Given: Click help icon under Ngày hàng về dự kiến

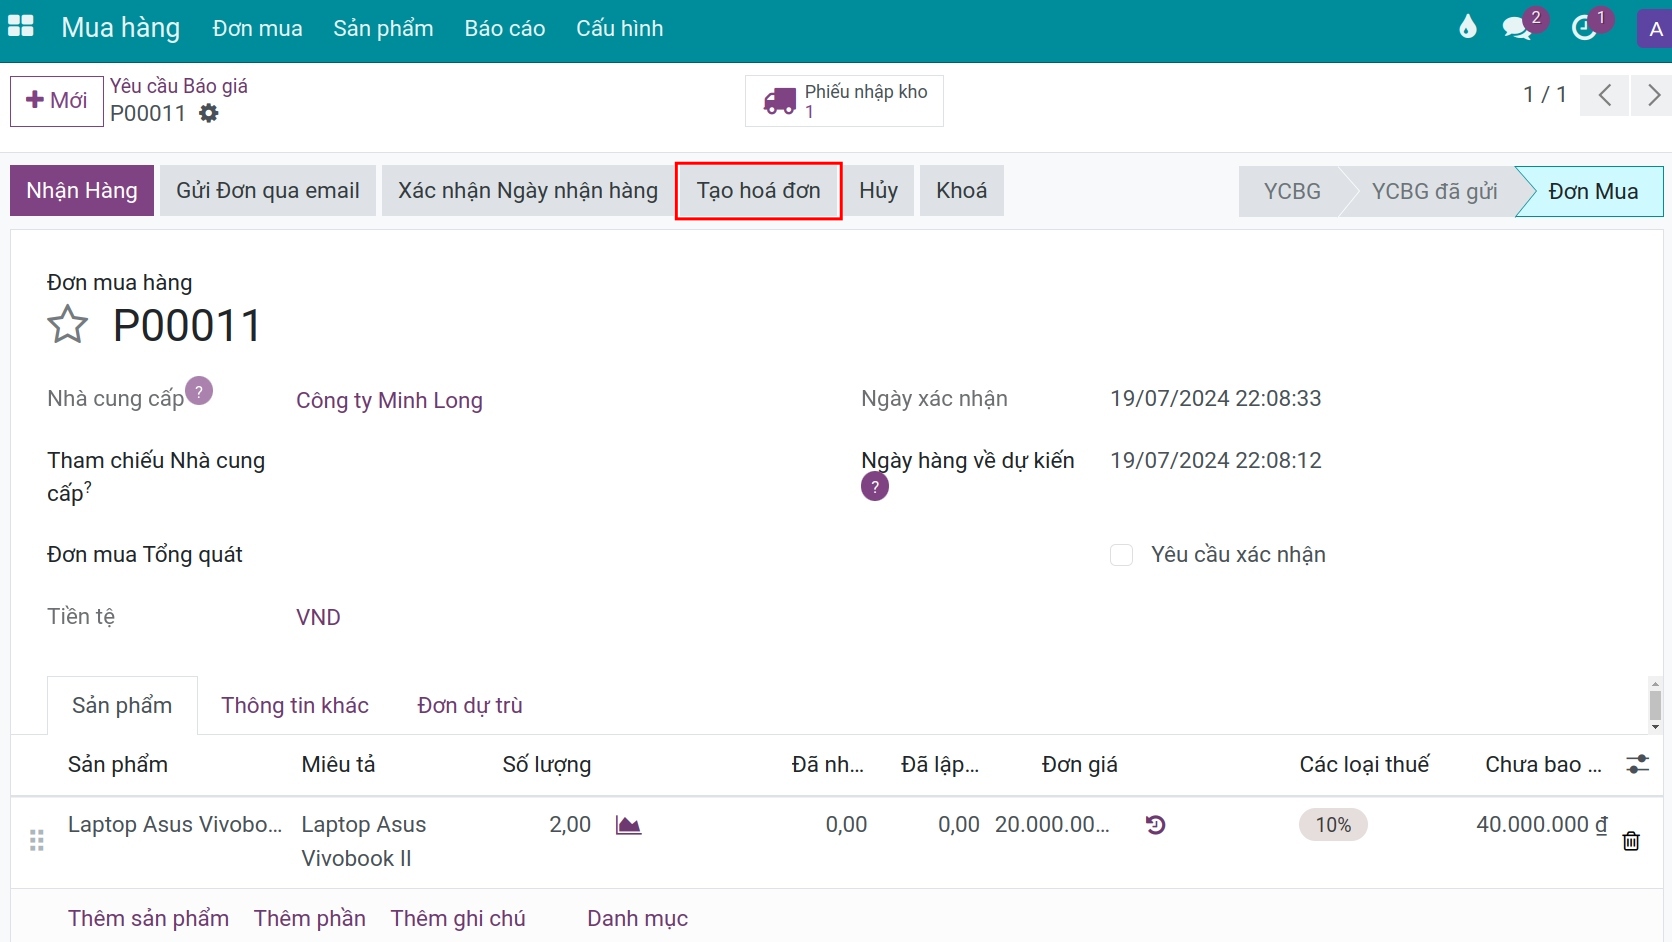Looking at the screenshot, I should 875,487.
